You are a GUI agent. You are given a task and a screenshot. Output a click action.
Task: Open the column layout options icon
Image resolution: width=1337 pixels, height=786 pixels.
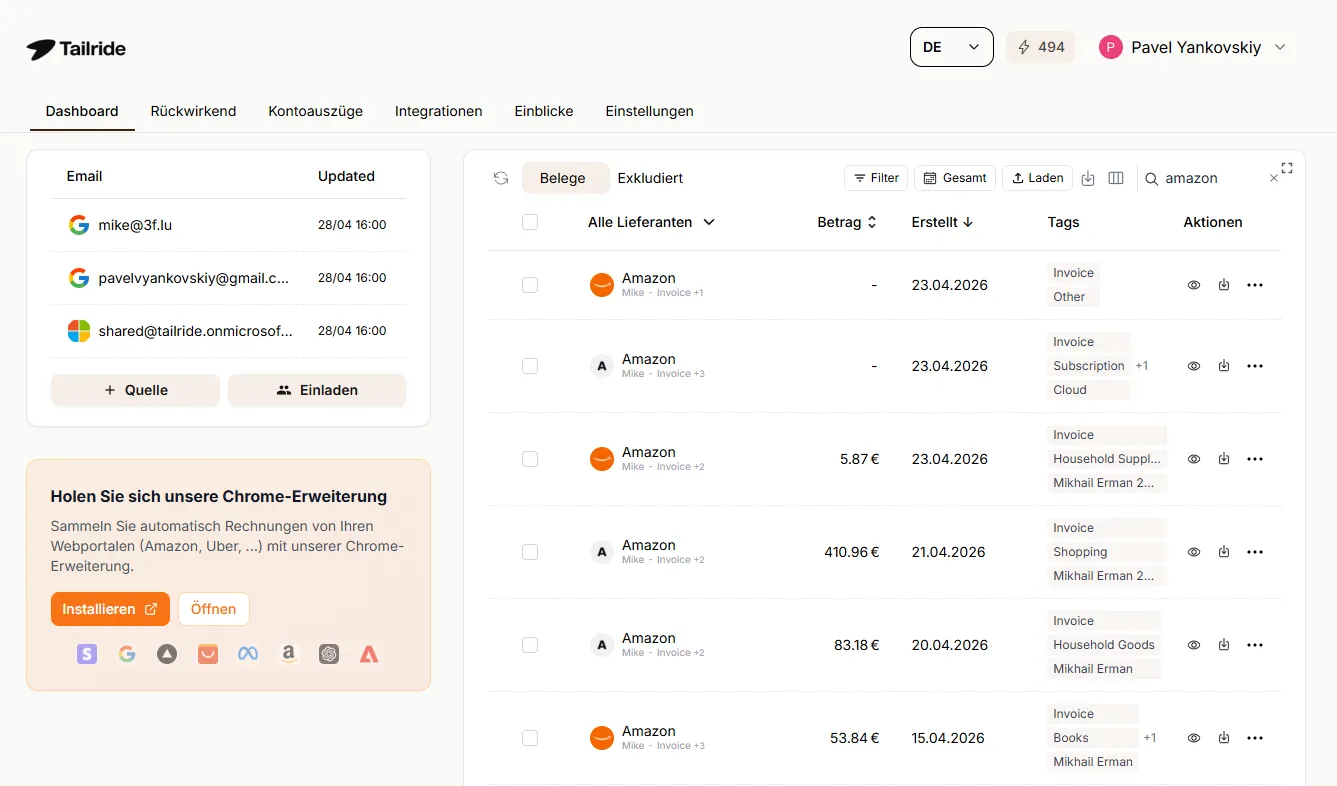point(1116,177)
